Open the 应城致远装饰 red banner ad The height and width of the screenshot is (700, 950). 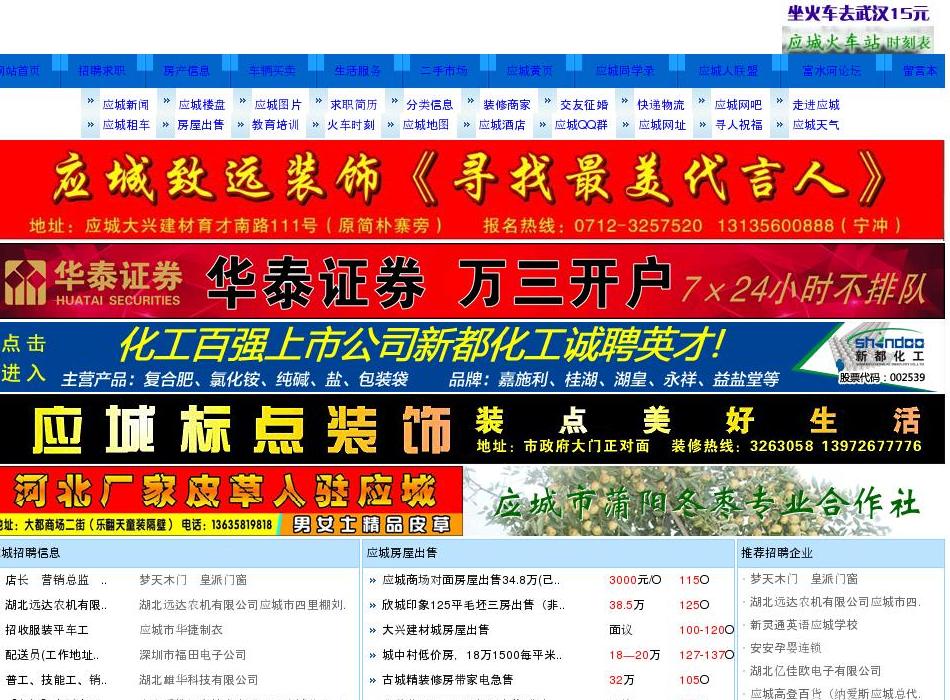(x=472, y=190)
